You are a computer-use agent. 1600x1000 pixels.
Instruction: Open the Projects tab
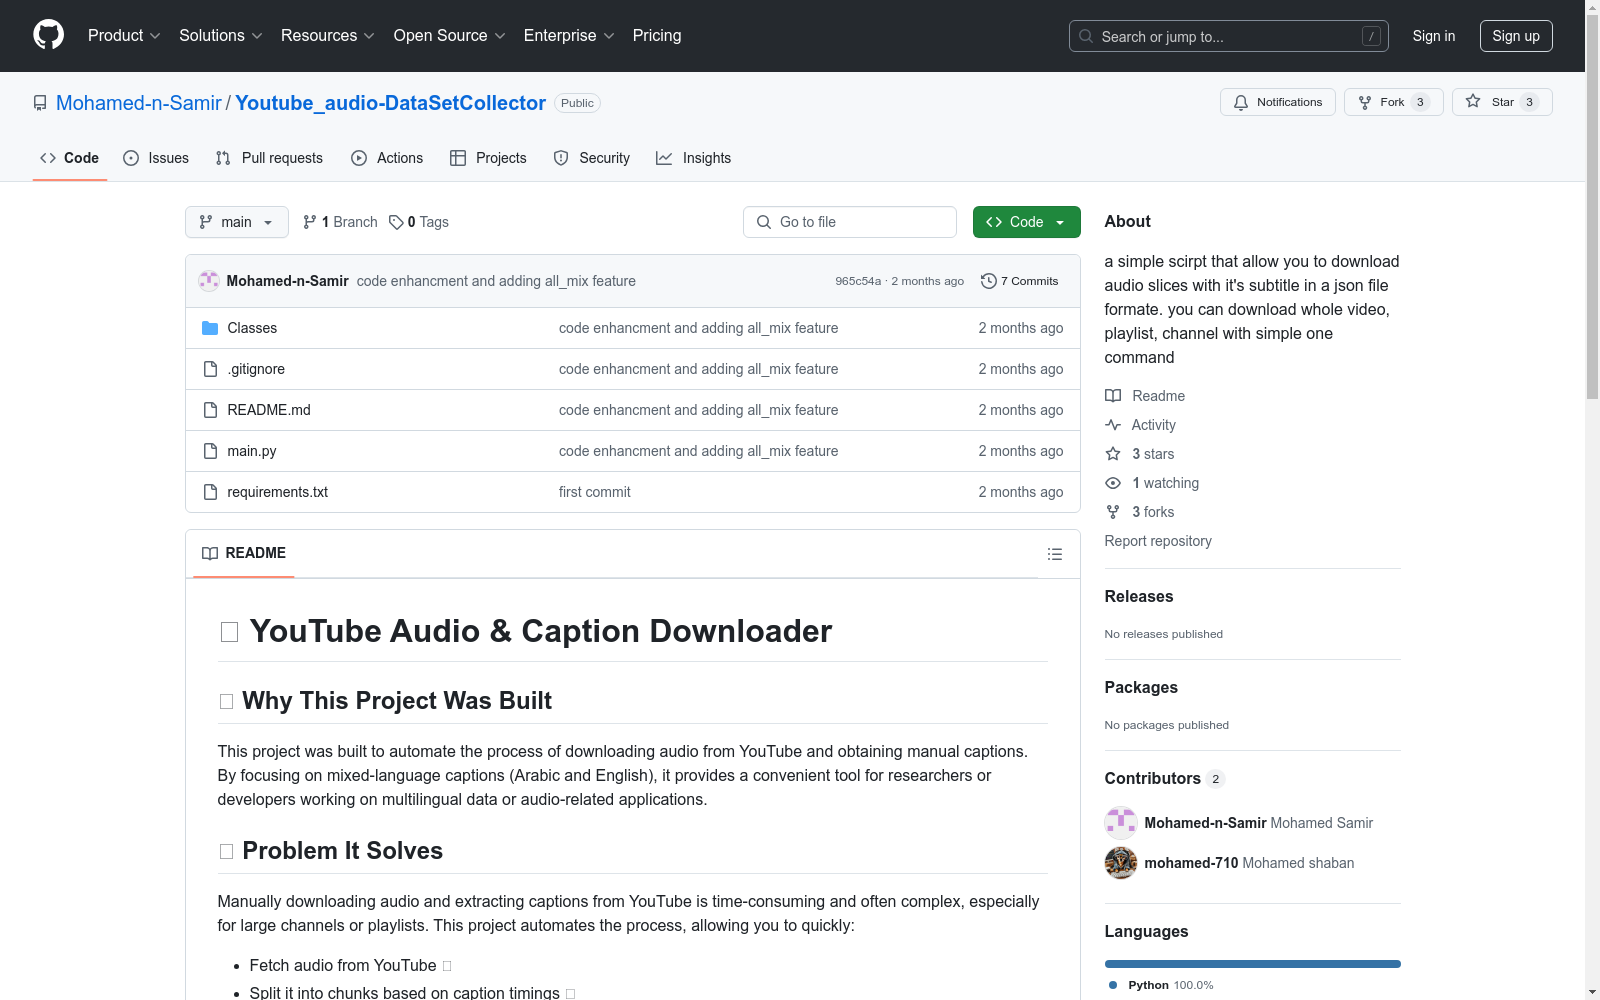(x=488, y=158)
